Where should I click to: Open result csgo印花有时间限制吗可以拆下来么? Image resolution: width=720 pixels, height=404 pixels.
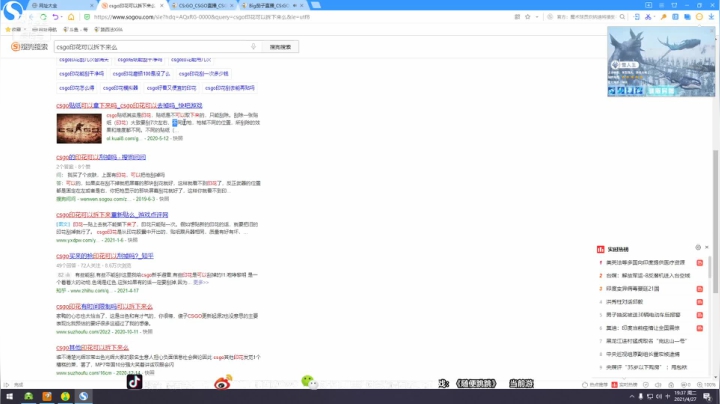pos(104,306)
